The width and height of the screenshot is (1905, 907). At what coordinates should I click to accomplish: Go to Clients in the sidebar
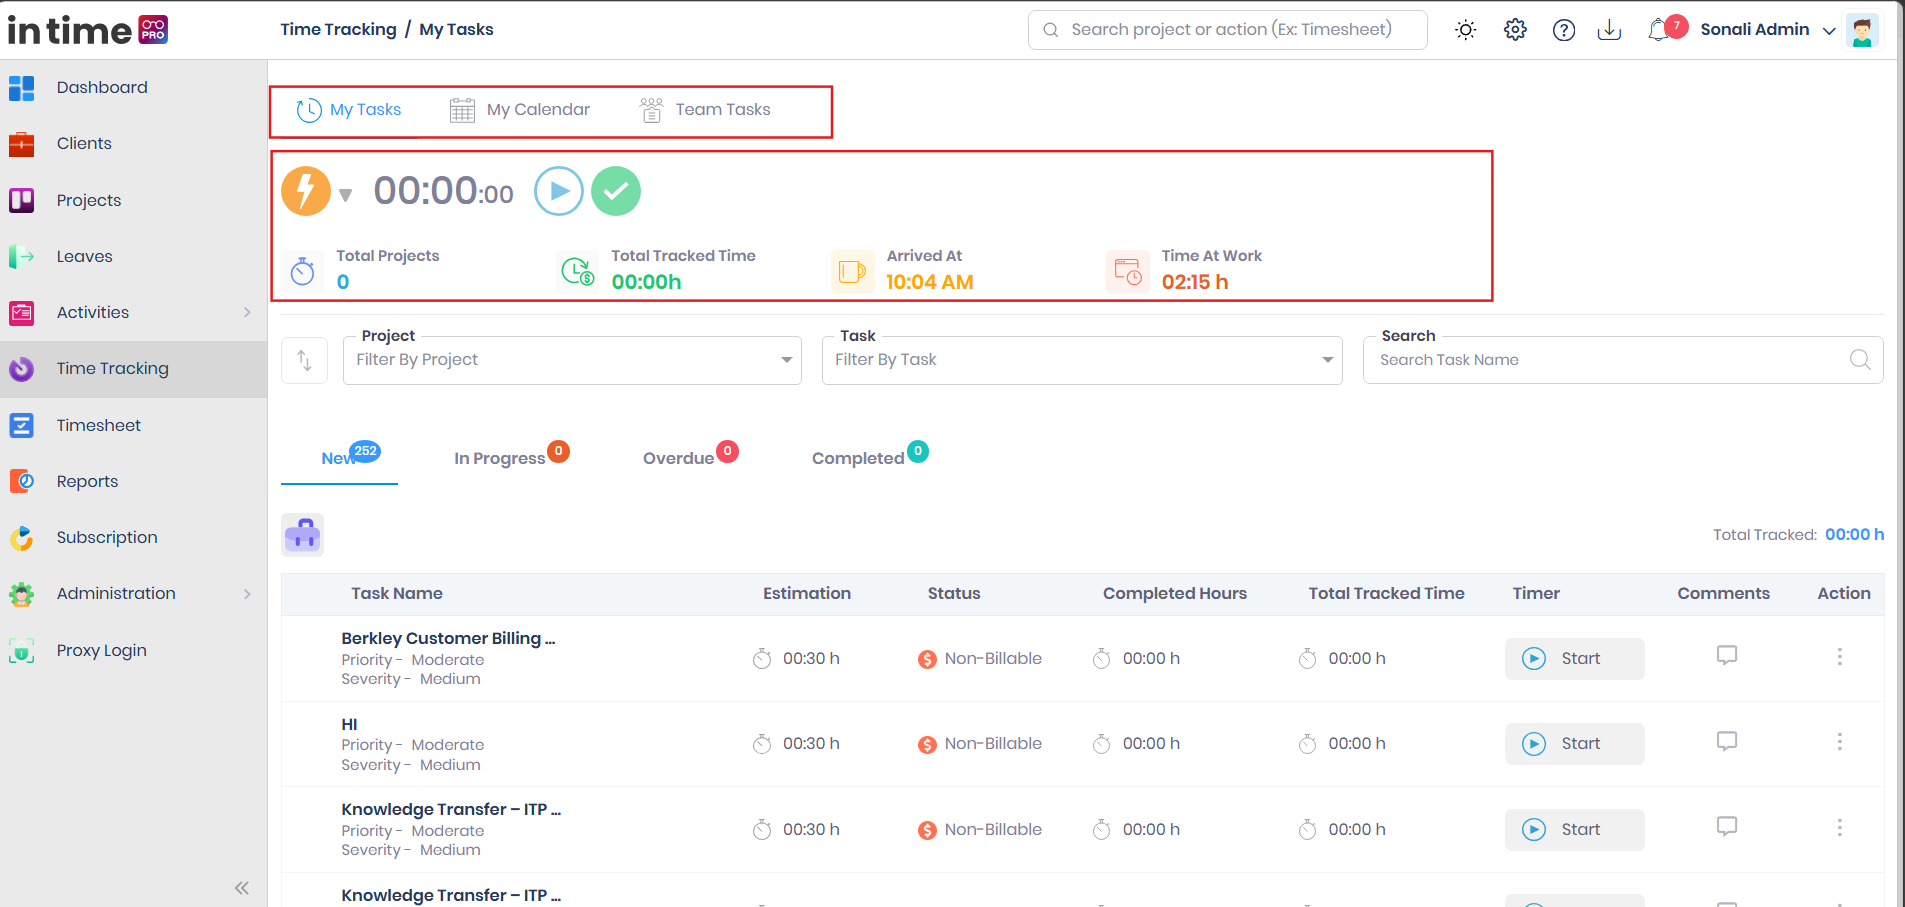[x=84, y=144]
